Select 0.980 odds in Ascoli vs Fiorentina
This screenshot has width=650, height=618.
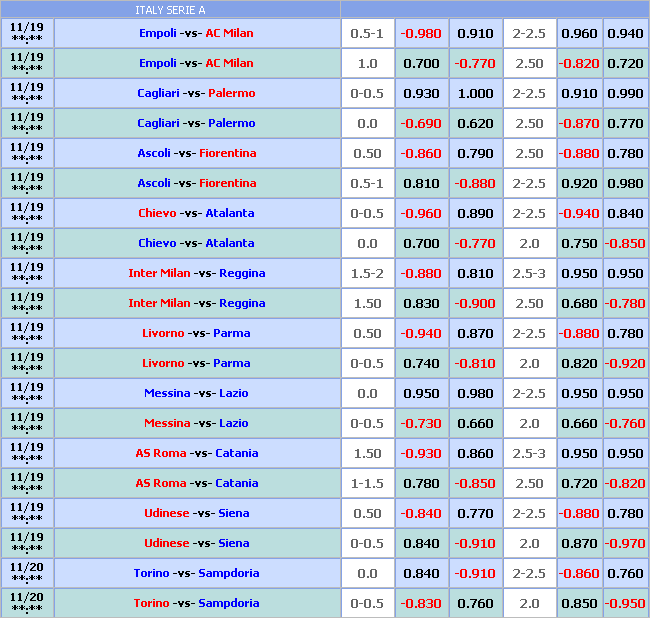(x=625, y=183)
